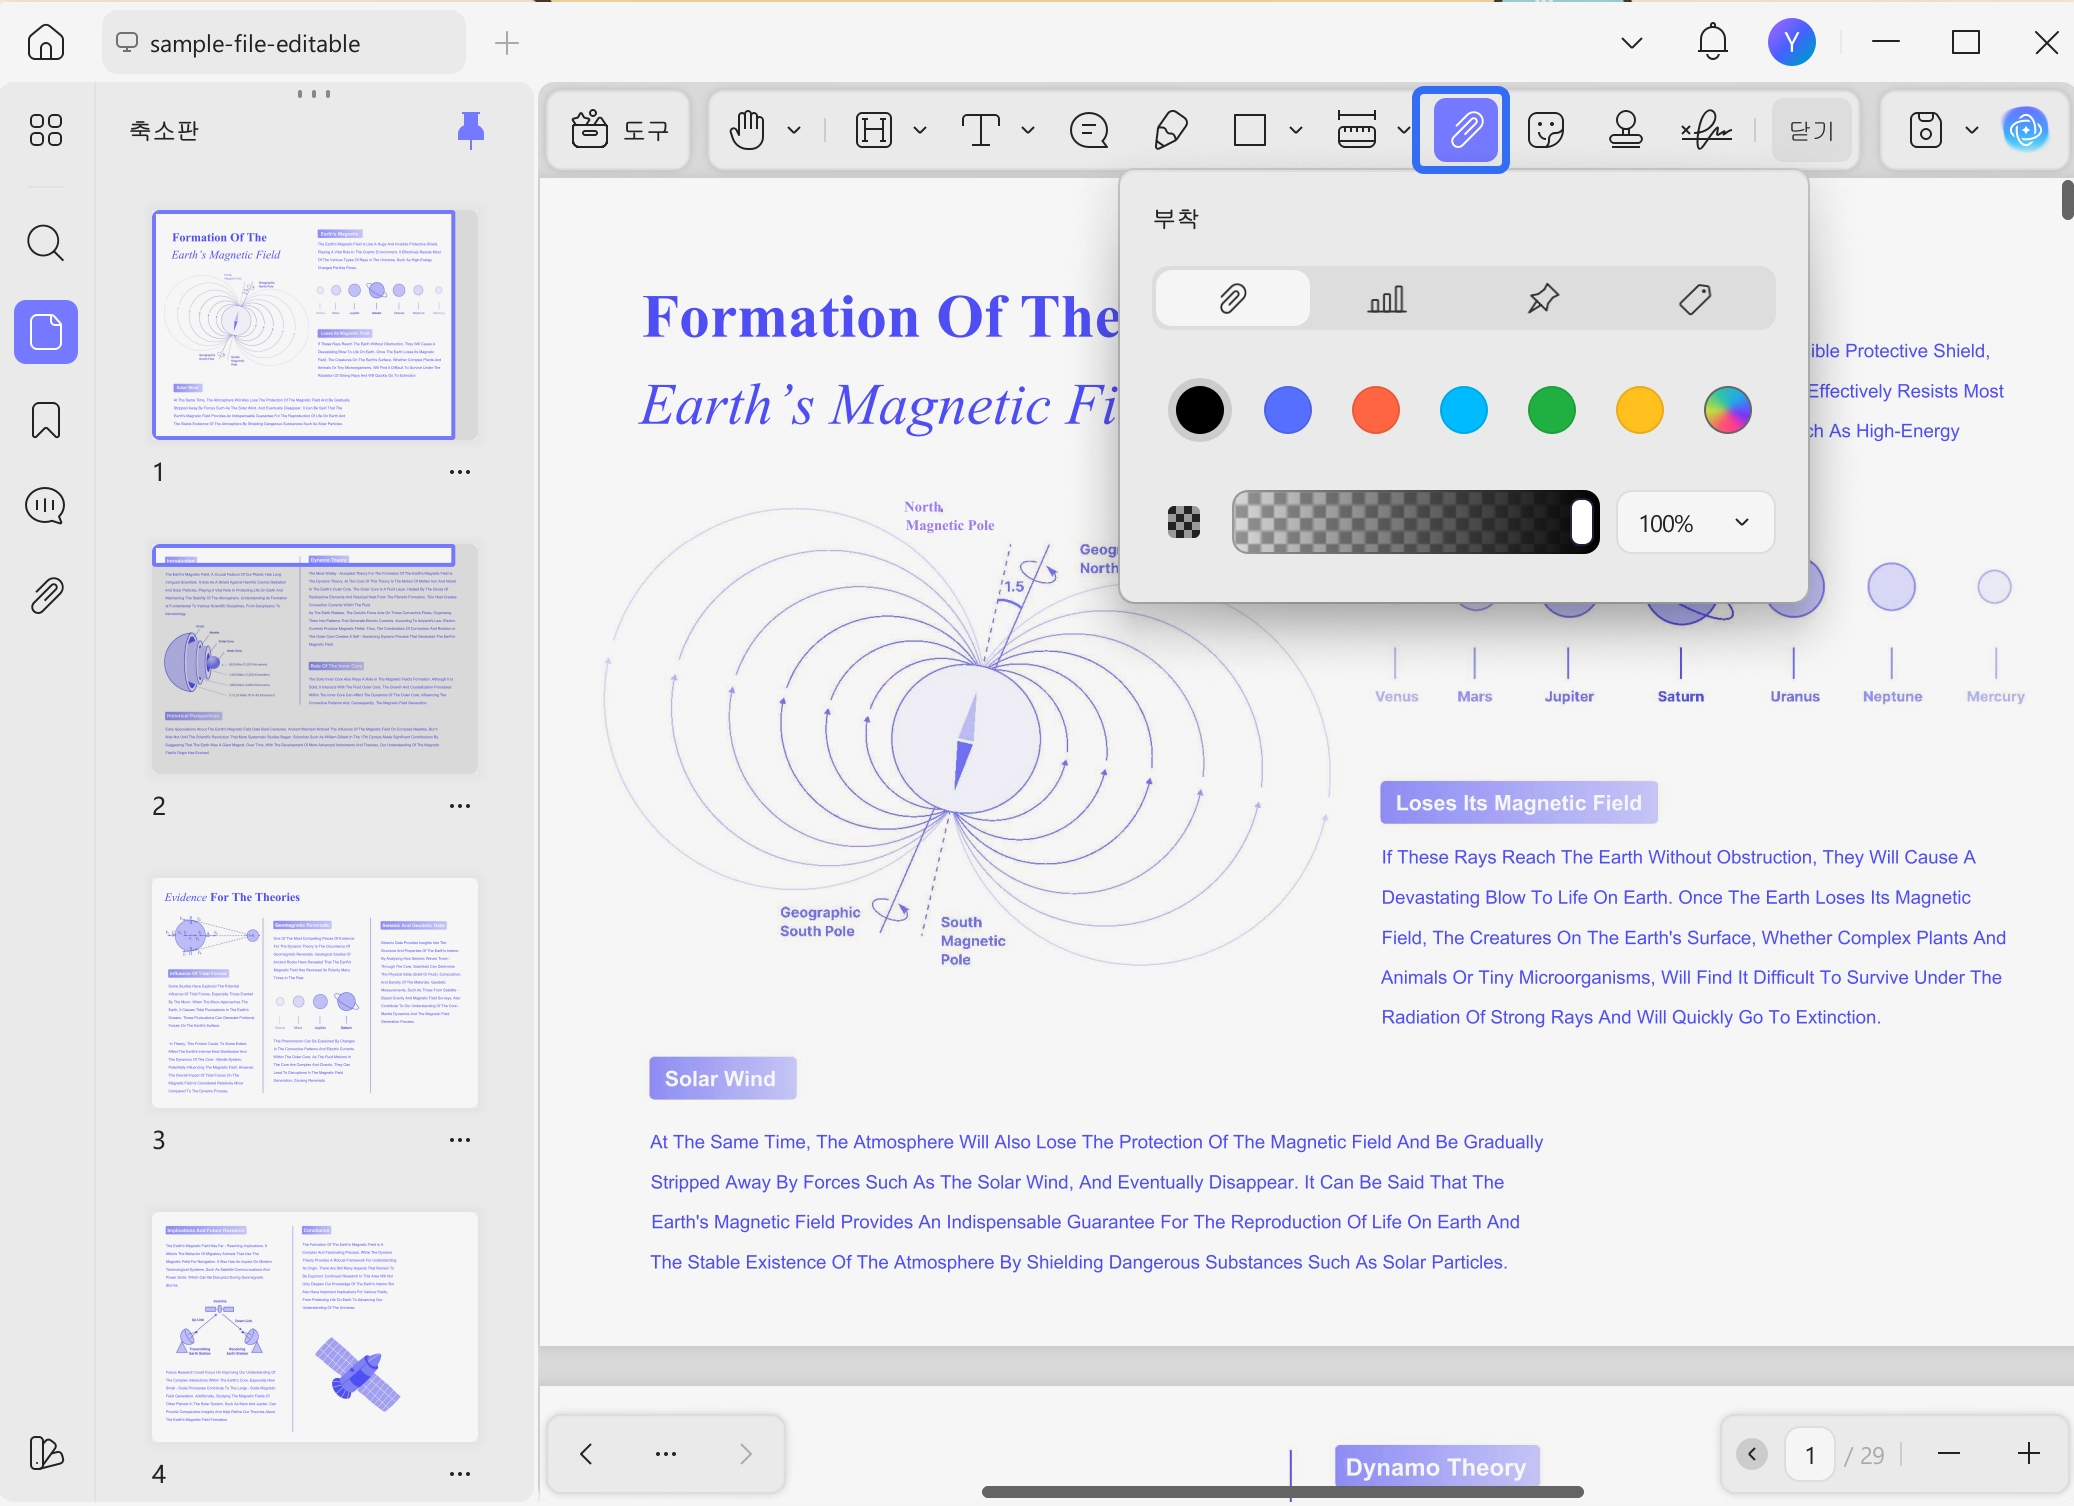Choose tag attachment icon style
This screenshot has width=2074, height=1506.
tap(1695, 298)
